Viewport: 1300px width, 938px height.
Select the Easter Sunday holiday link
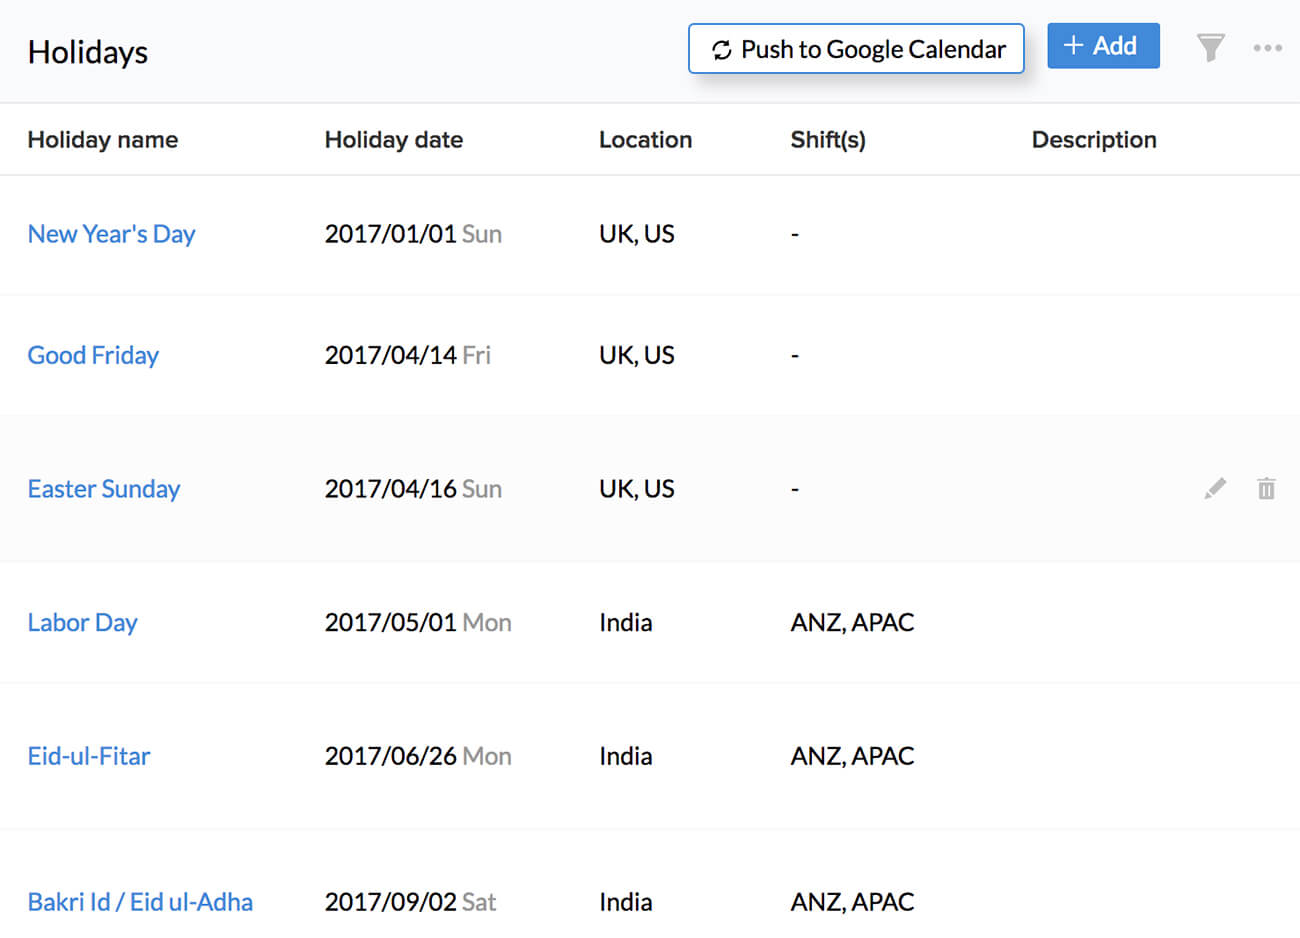click(x=104, y=489)
